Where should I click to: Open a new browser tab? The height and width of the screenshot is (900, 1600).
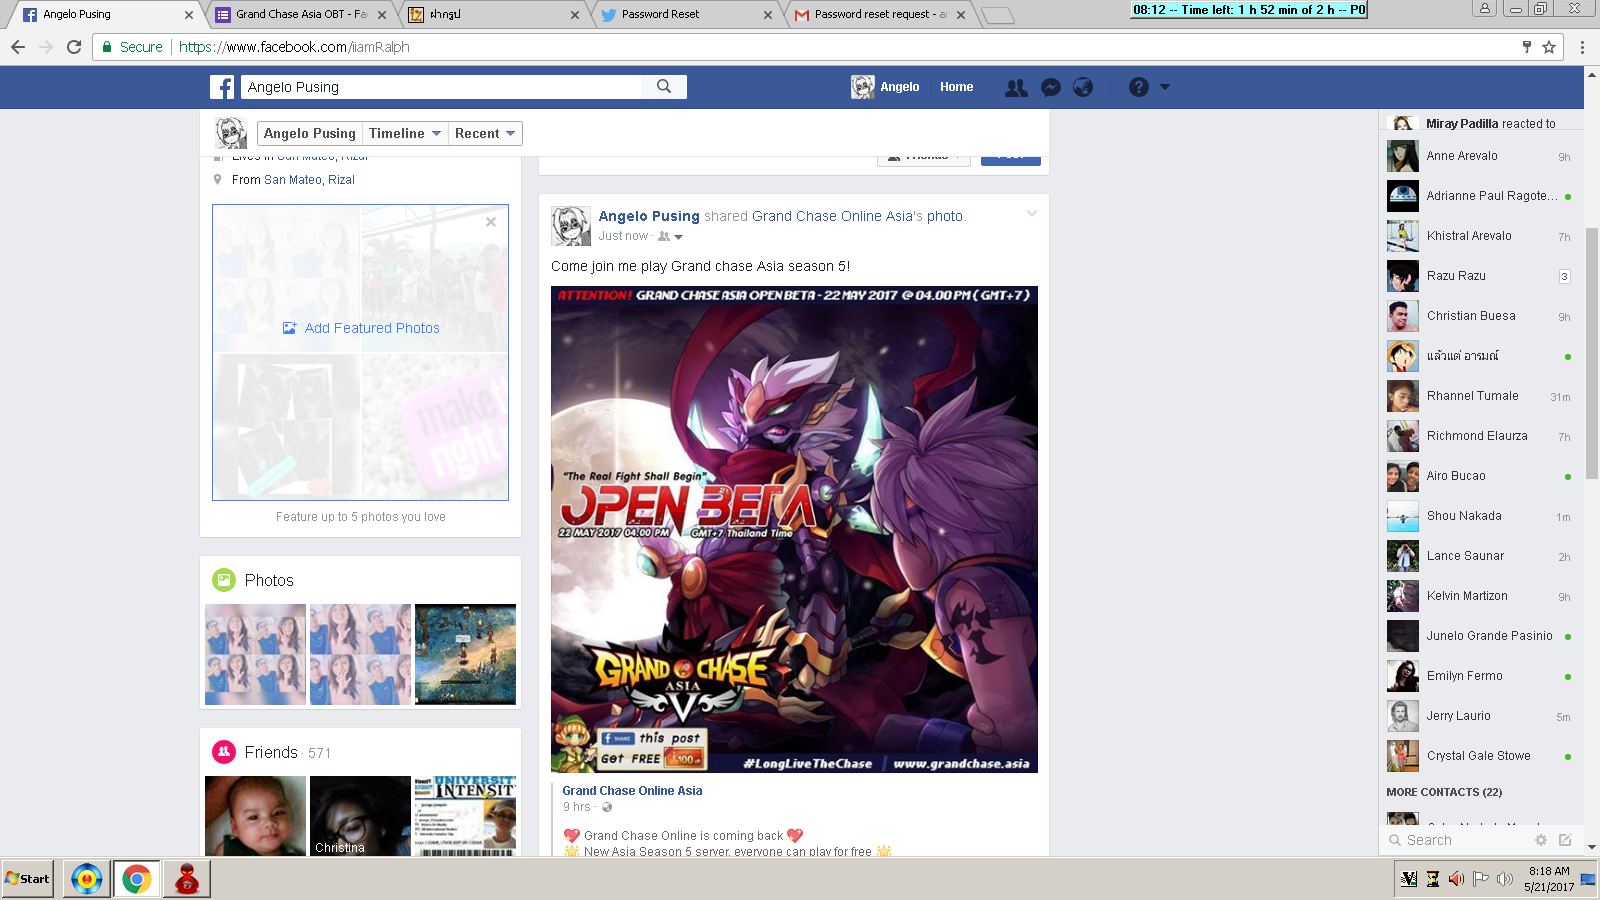[x=997, y=15]
